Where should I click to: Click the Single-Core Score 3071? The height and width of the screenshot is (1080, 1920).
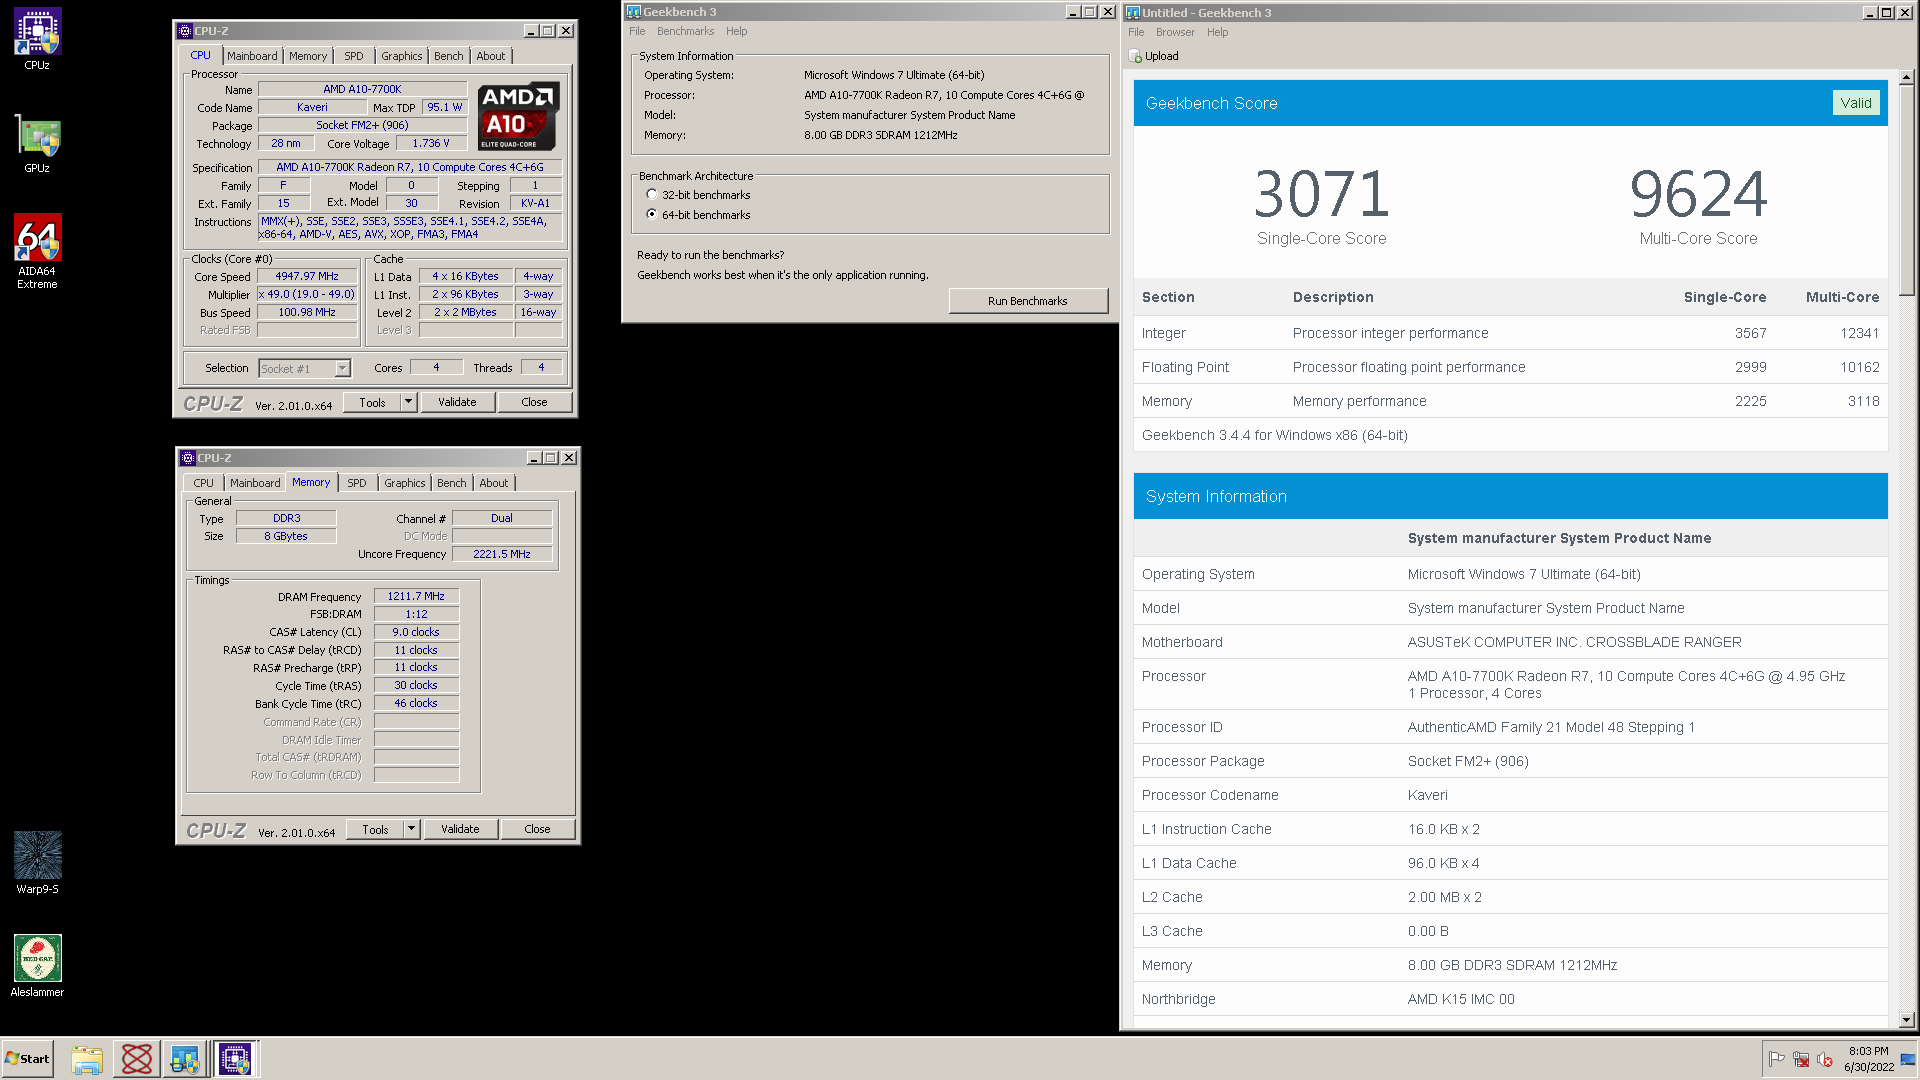click(1322, 193)
